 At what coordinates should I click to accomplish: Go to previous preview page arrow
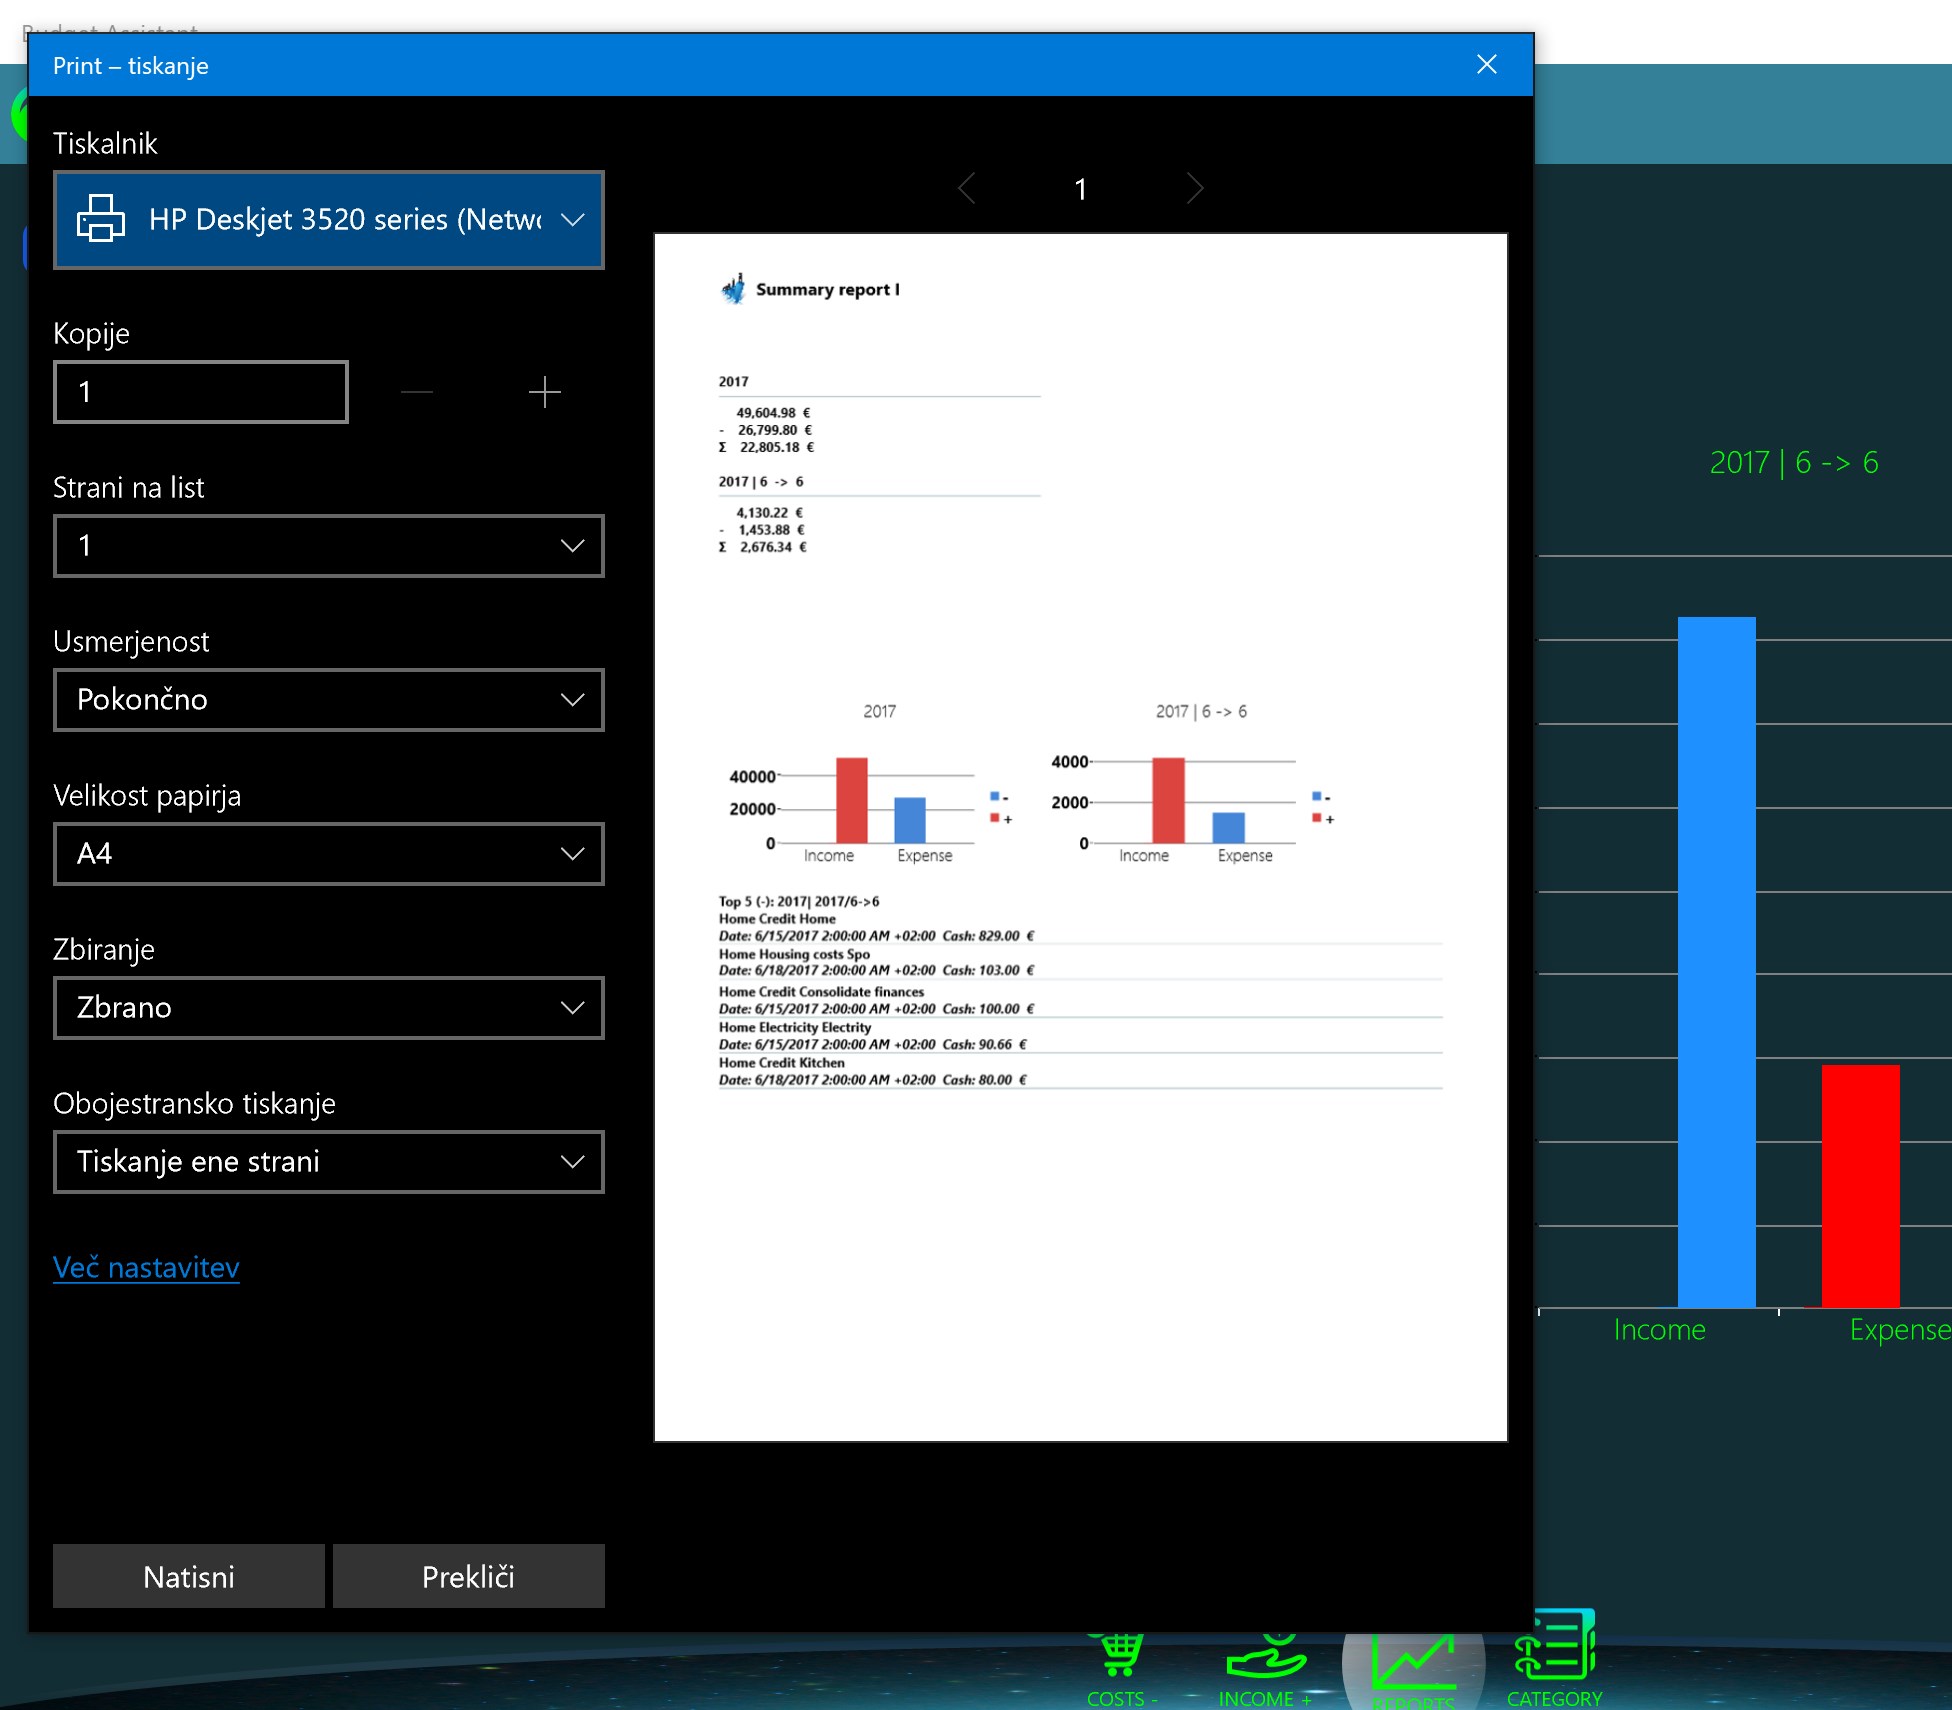click(966, 188)
